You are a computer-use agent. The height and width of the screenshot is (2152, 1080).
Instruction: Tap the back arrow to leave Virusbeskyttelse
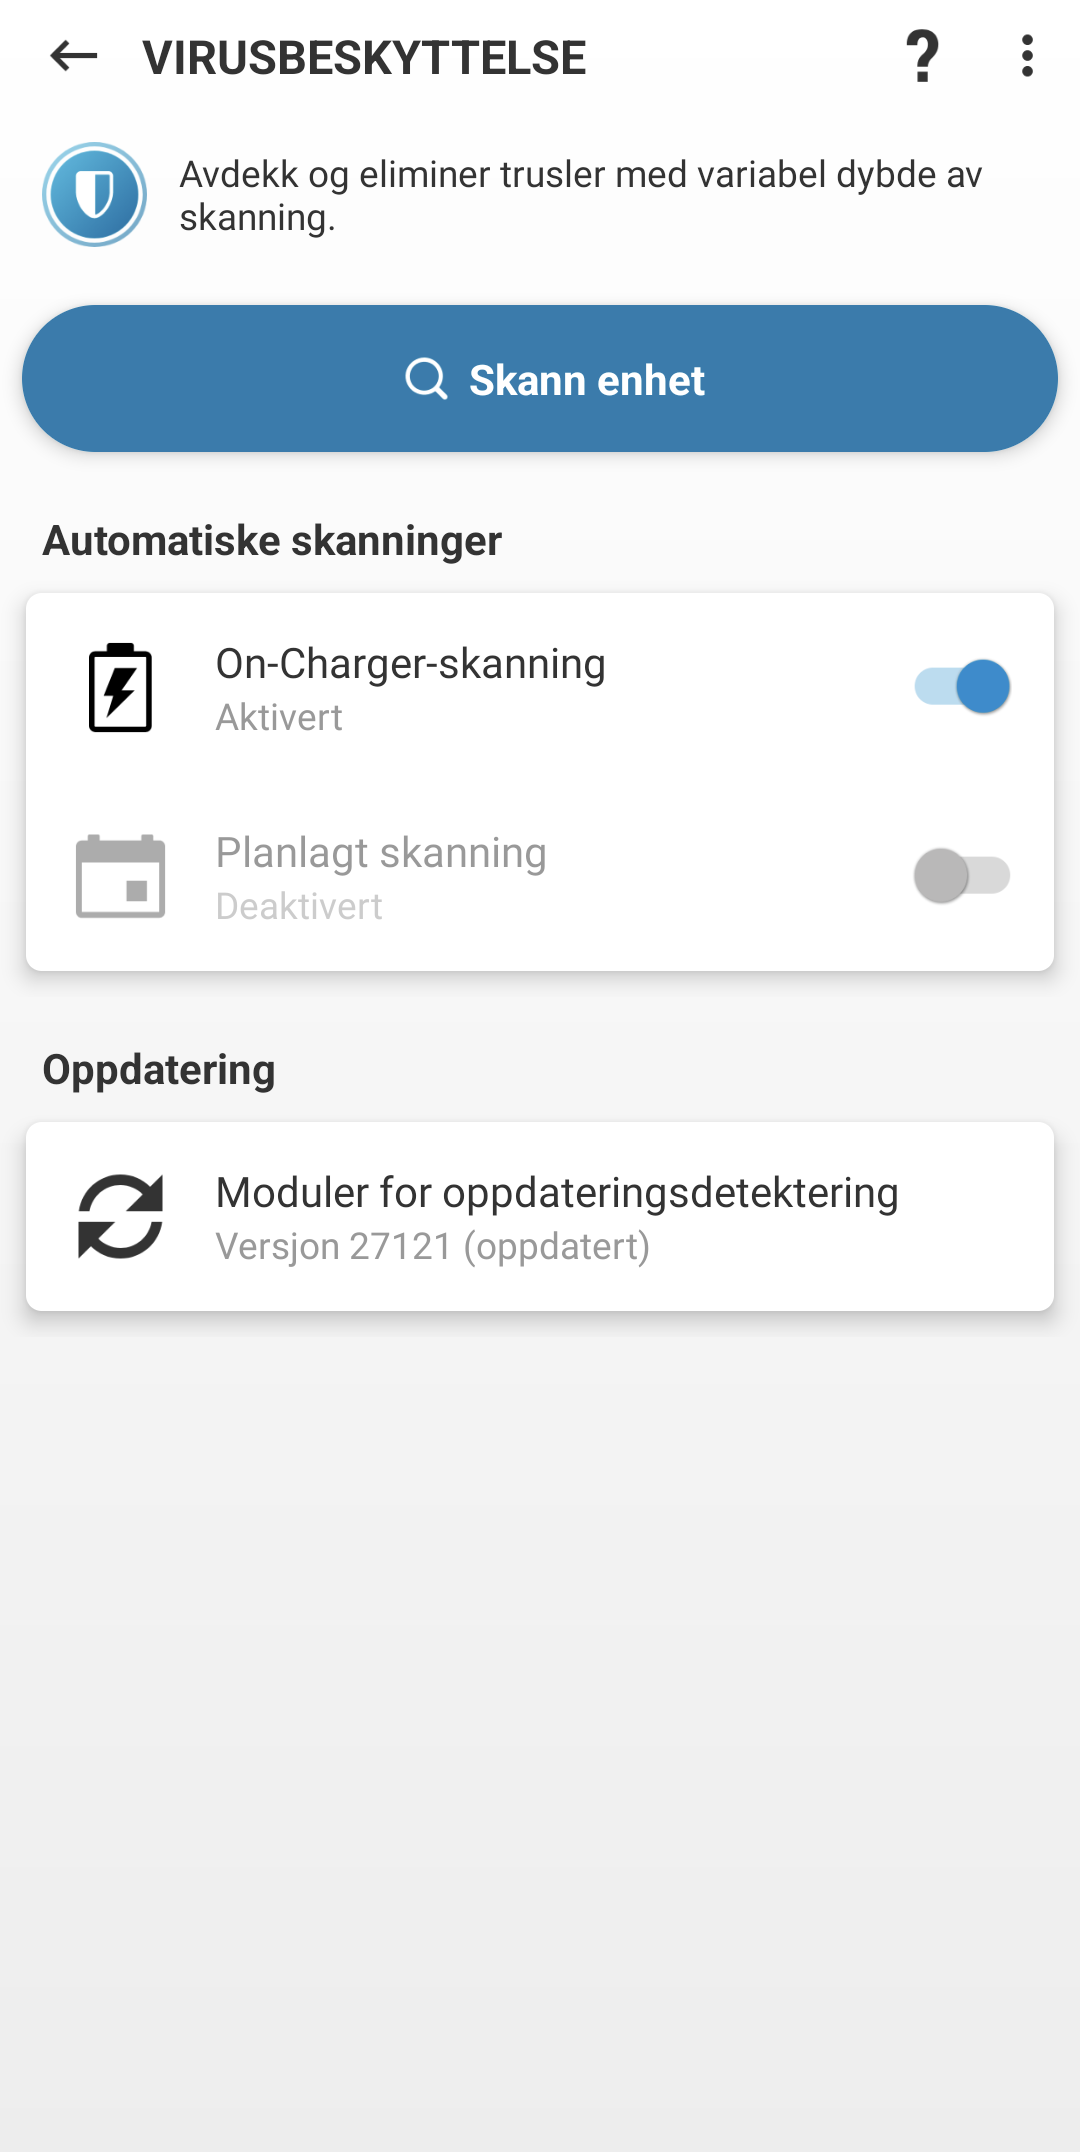point(68,57)
